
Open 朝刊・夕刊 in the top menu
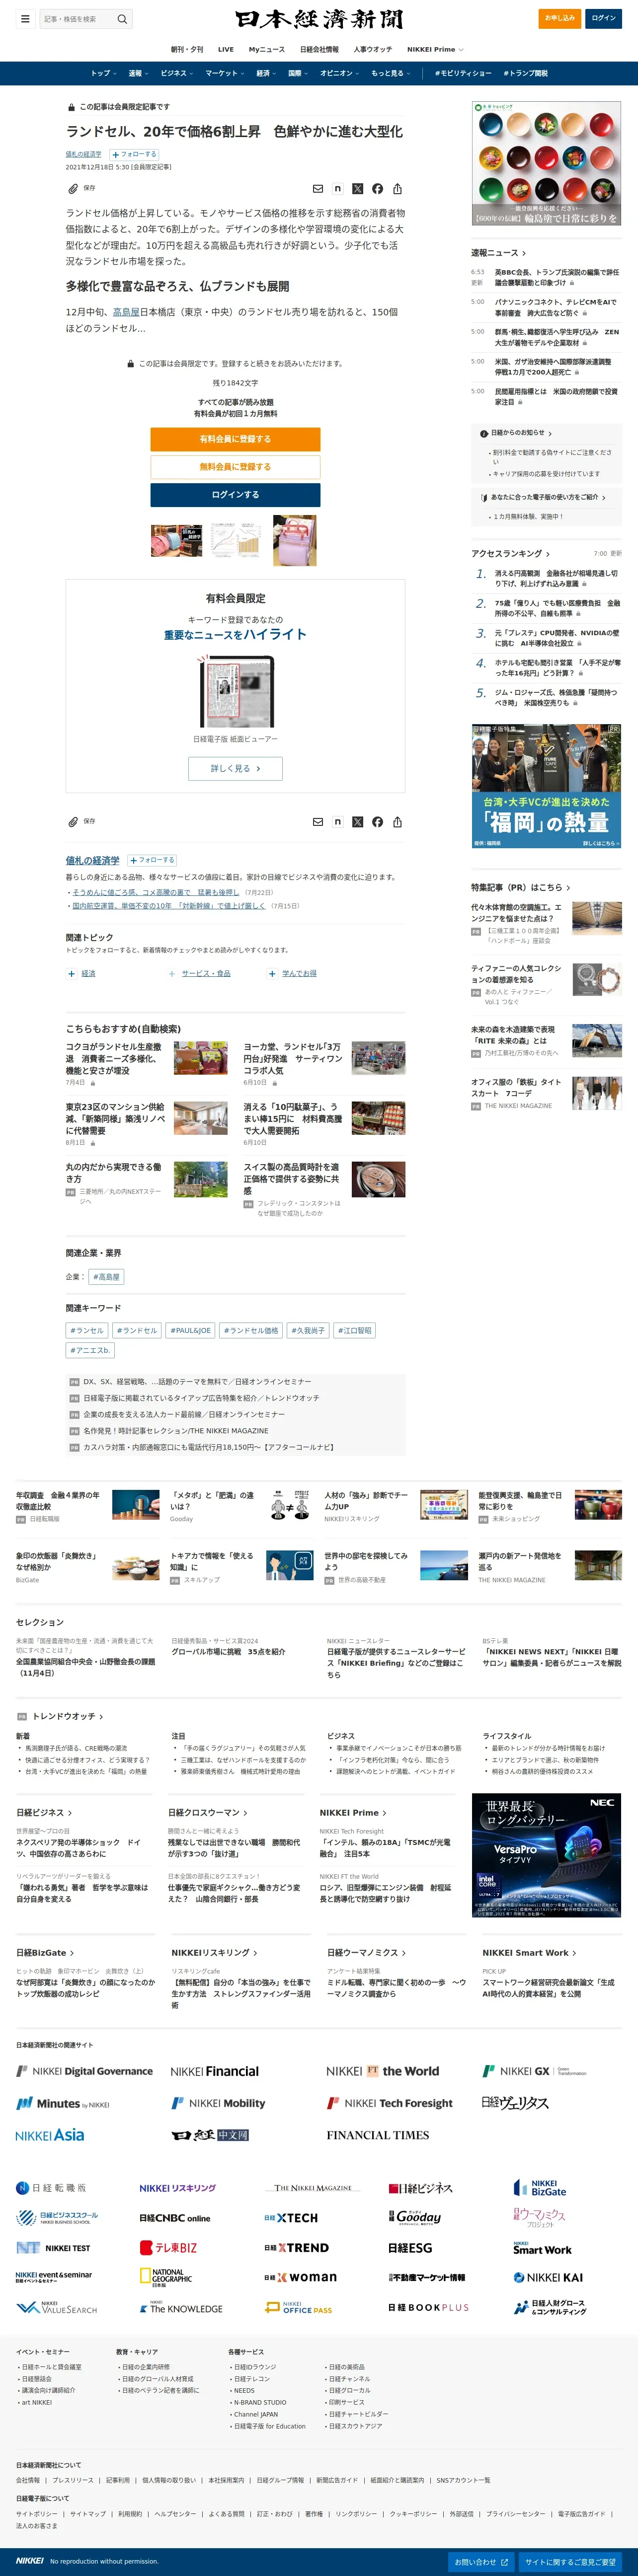187,49
